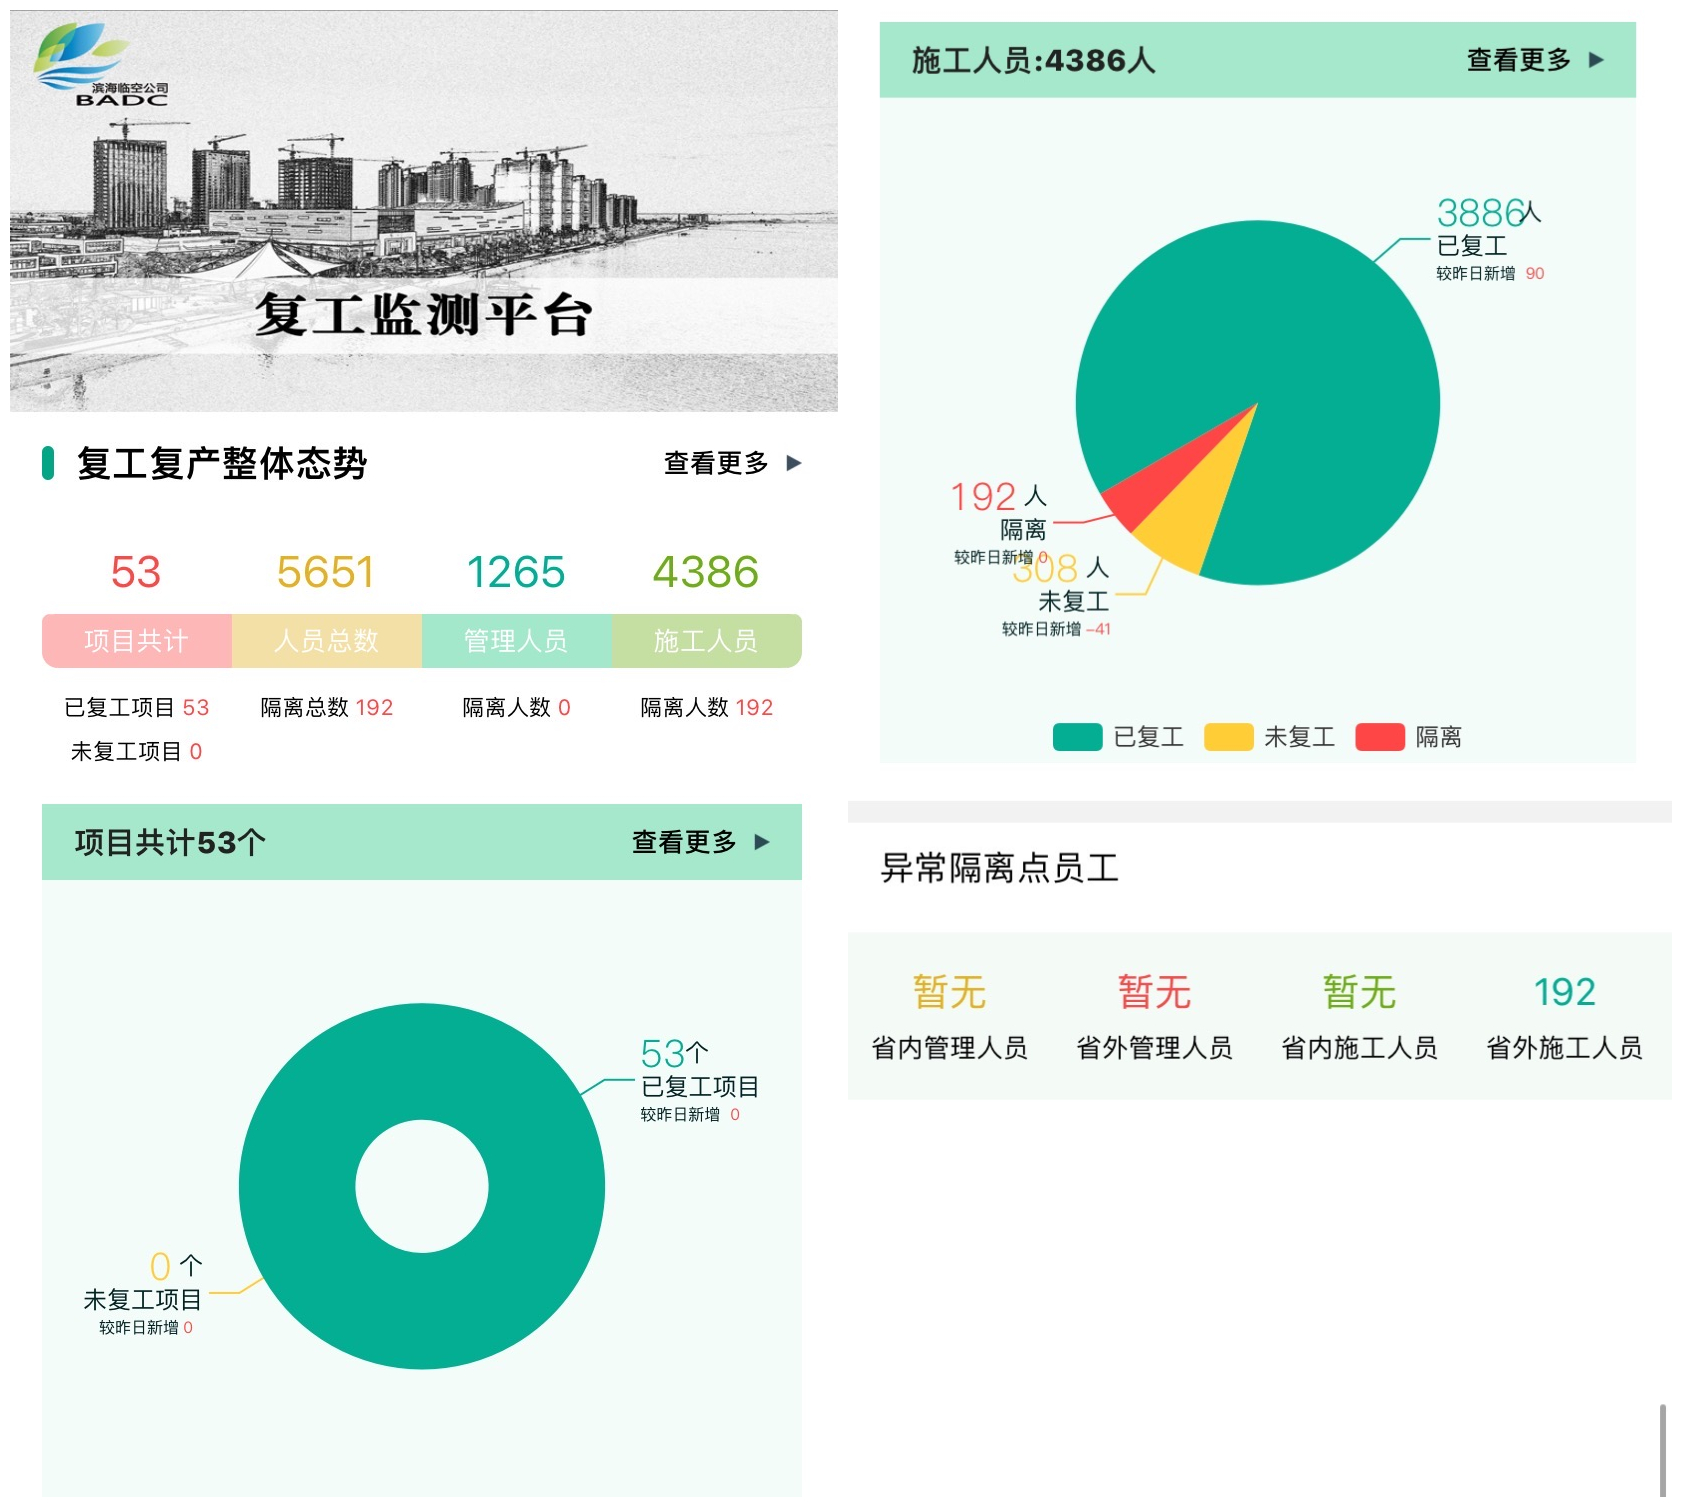This screenshot has height=1507, width=1682.
Task: Select the 项目共计 pink tab
Action: tap(137, 641)
